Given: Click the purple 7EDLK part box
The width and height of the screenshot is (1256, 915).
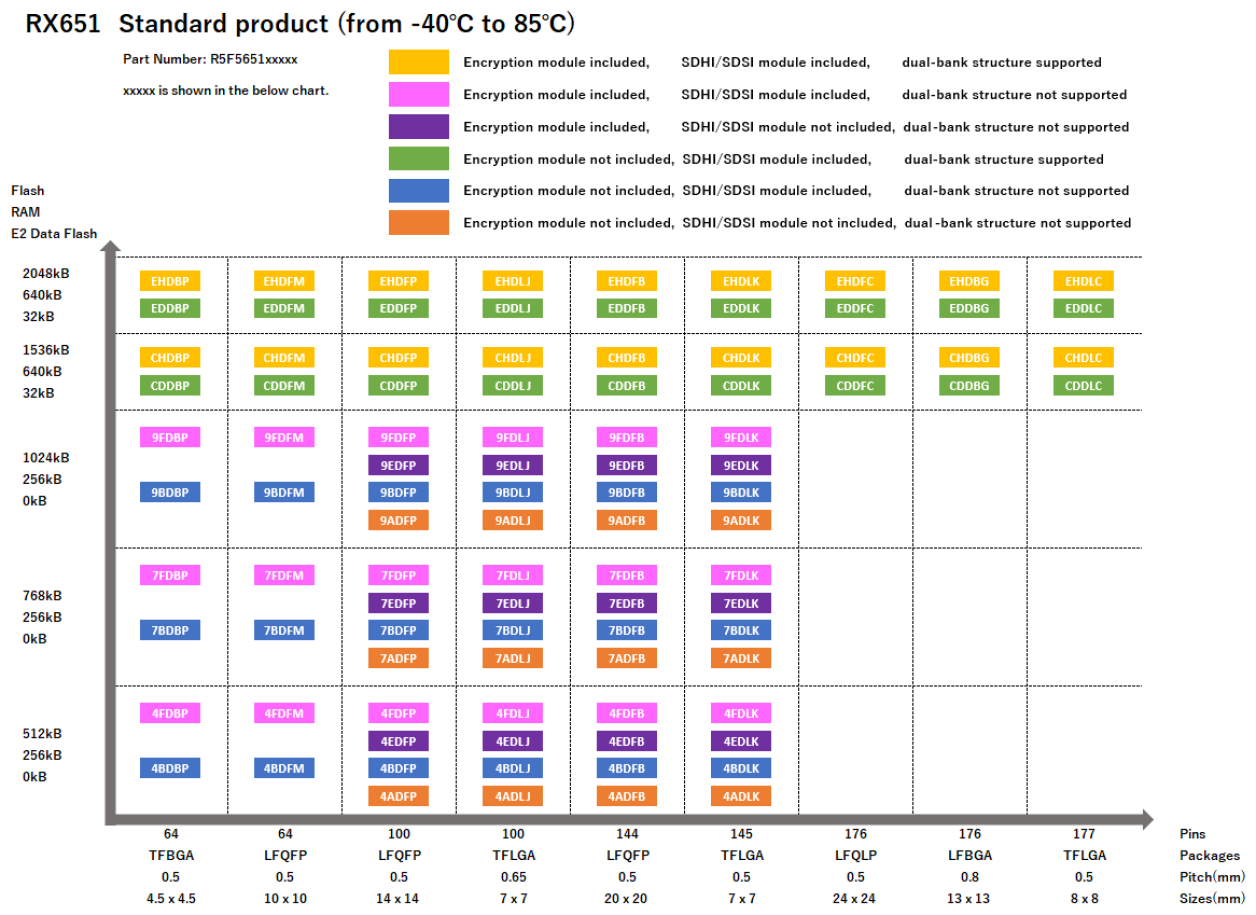Looking at the screenshot, I should tap(741, 603).
